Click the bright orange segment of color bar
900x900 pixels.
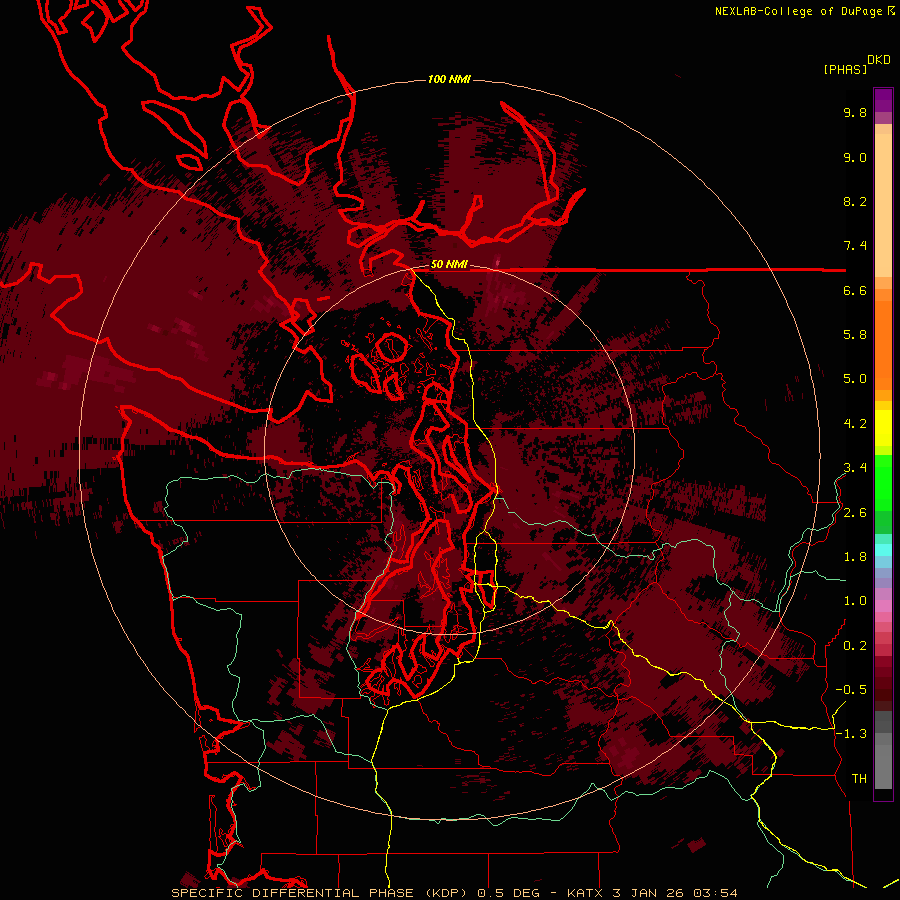(883, 345)
